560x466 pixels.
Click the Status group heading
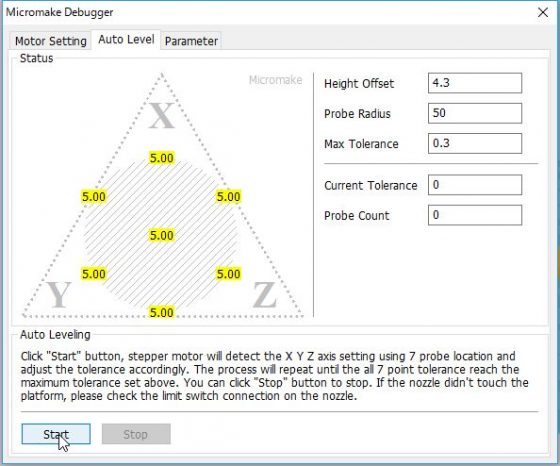coord(36,58)
